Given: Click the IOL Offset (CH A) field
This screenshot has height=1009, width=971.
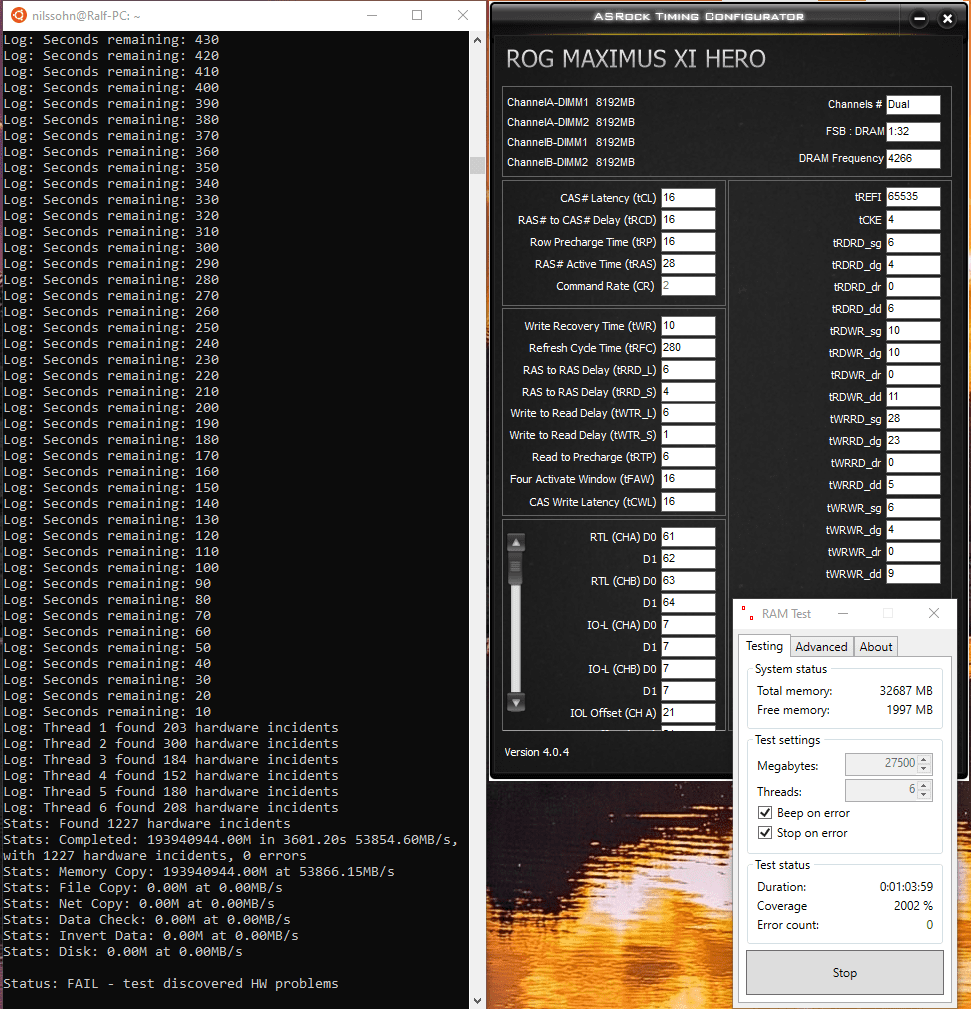Looking at the screenshot, I should tap(688, 712).
